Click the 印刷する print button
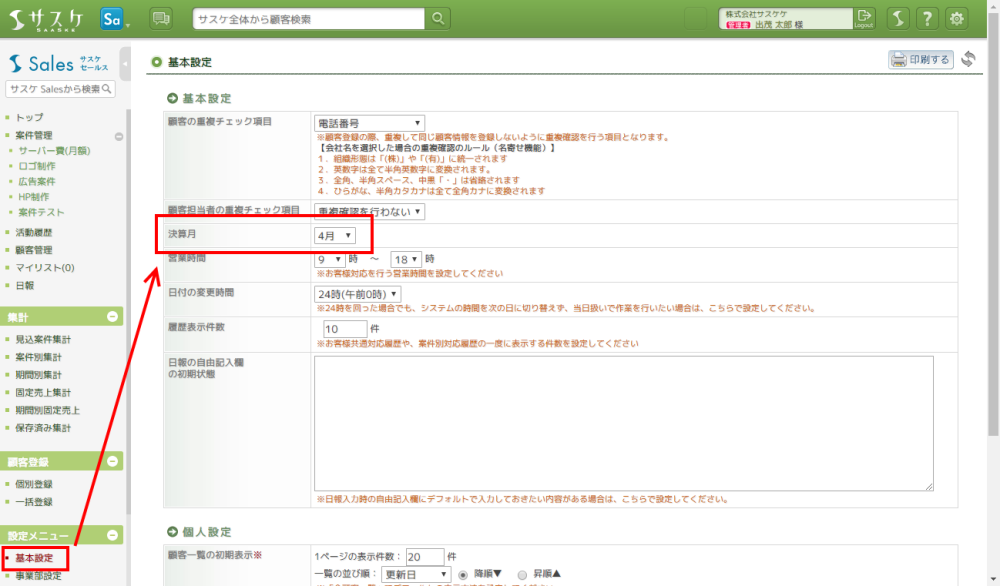Screen dimensions: 1000x586 point(920,60)
